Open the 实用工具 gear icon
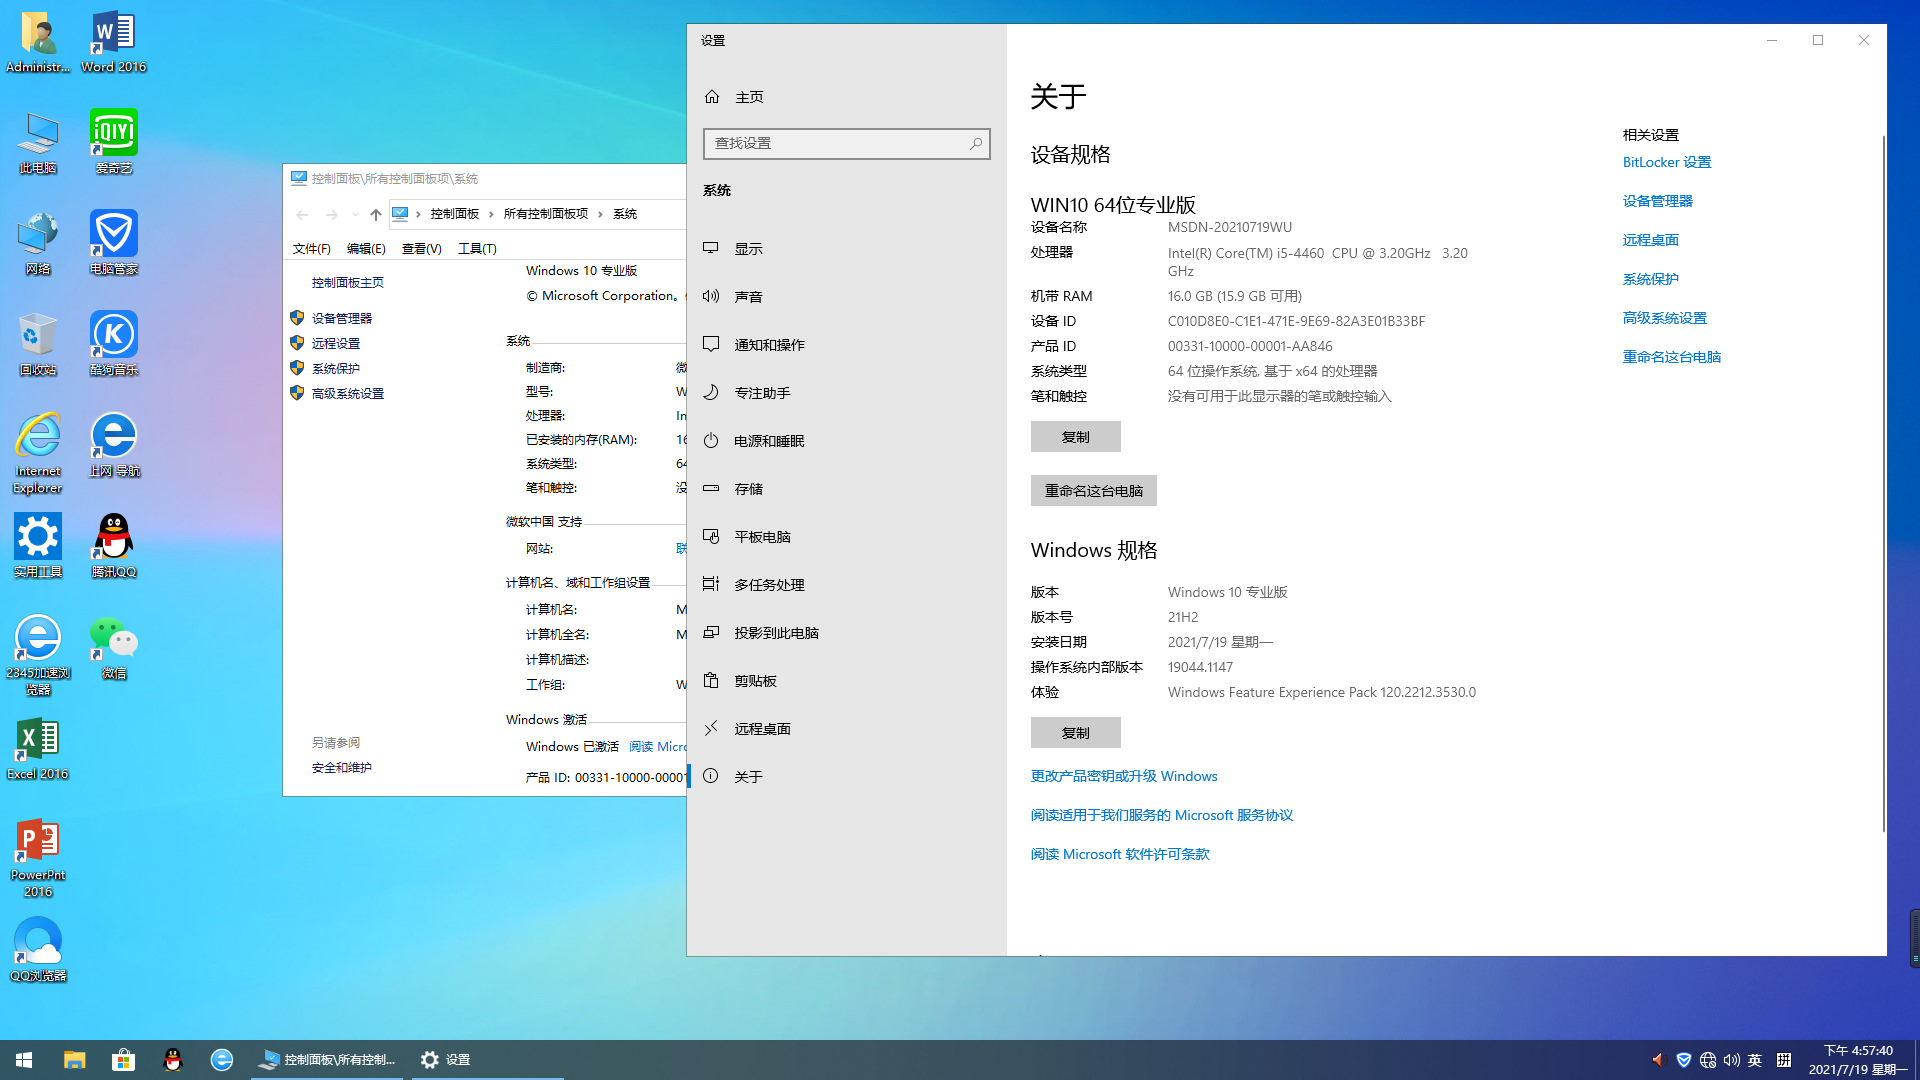1920x1080 pixels. point(38,546)
